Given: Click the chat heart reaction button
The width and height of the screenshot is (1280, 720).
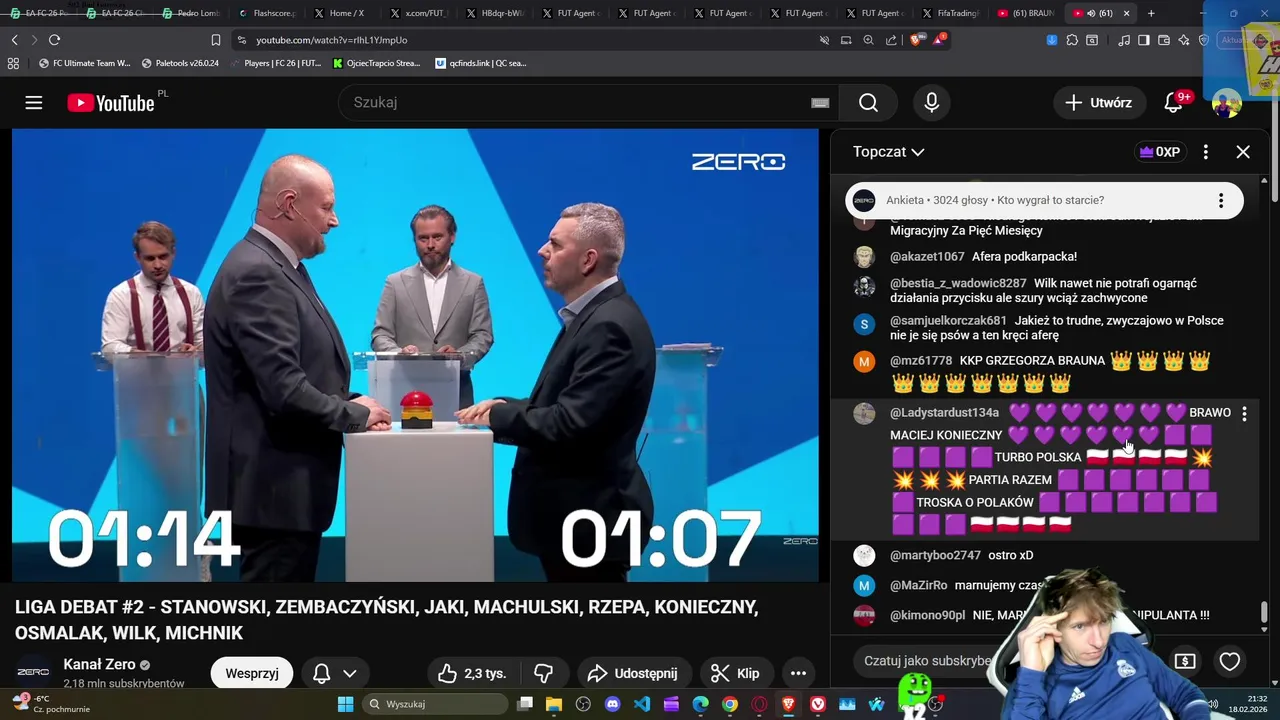Looking at the screenshot, I should (1230, 661).
